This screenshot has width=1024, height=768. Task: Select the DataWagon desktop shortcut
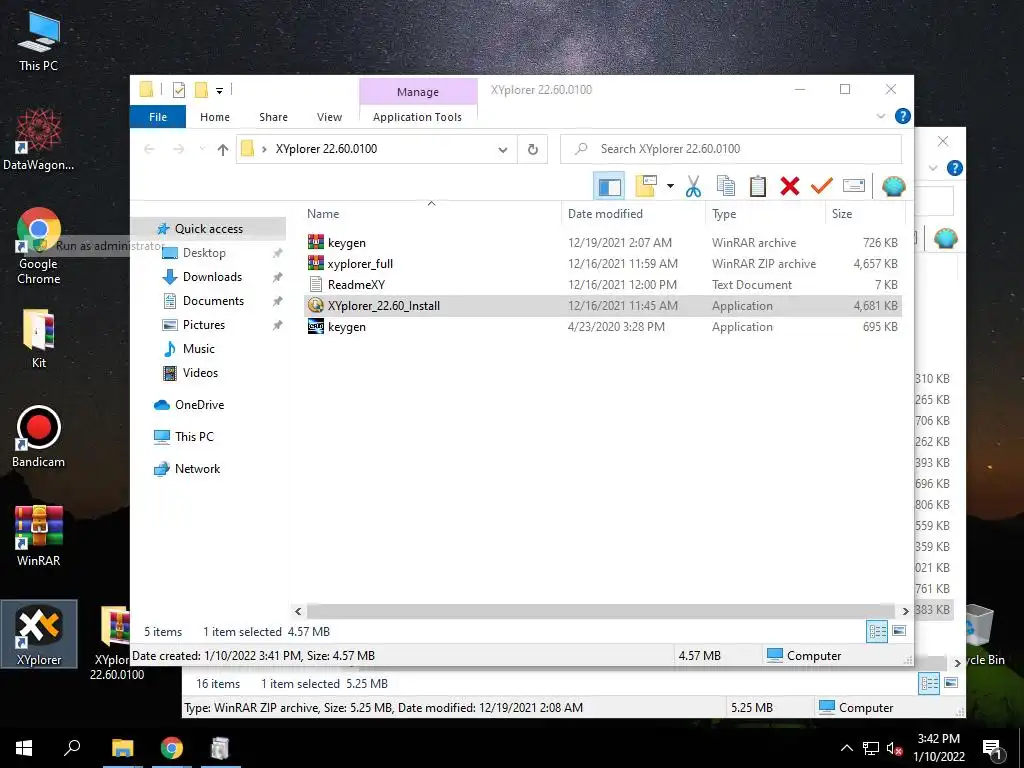(x=39, y=140)
